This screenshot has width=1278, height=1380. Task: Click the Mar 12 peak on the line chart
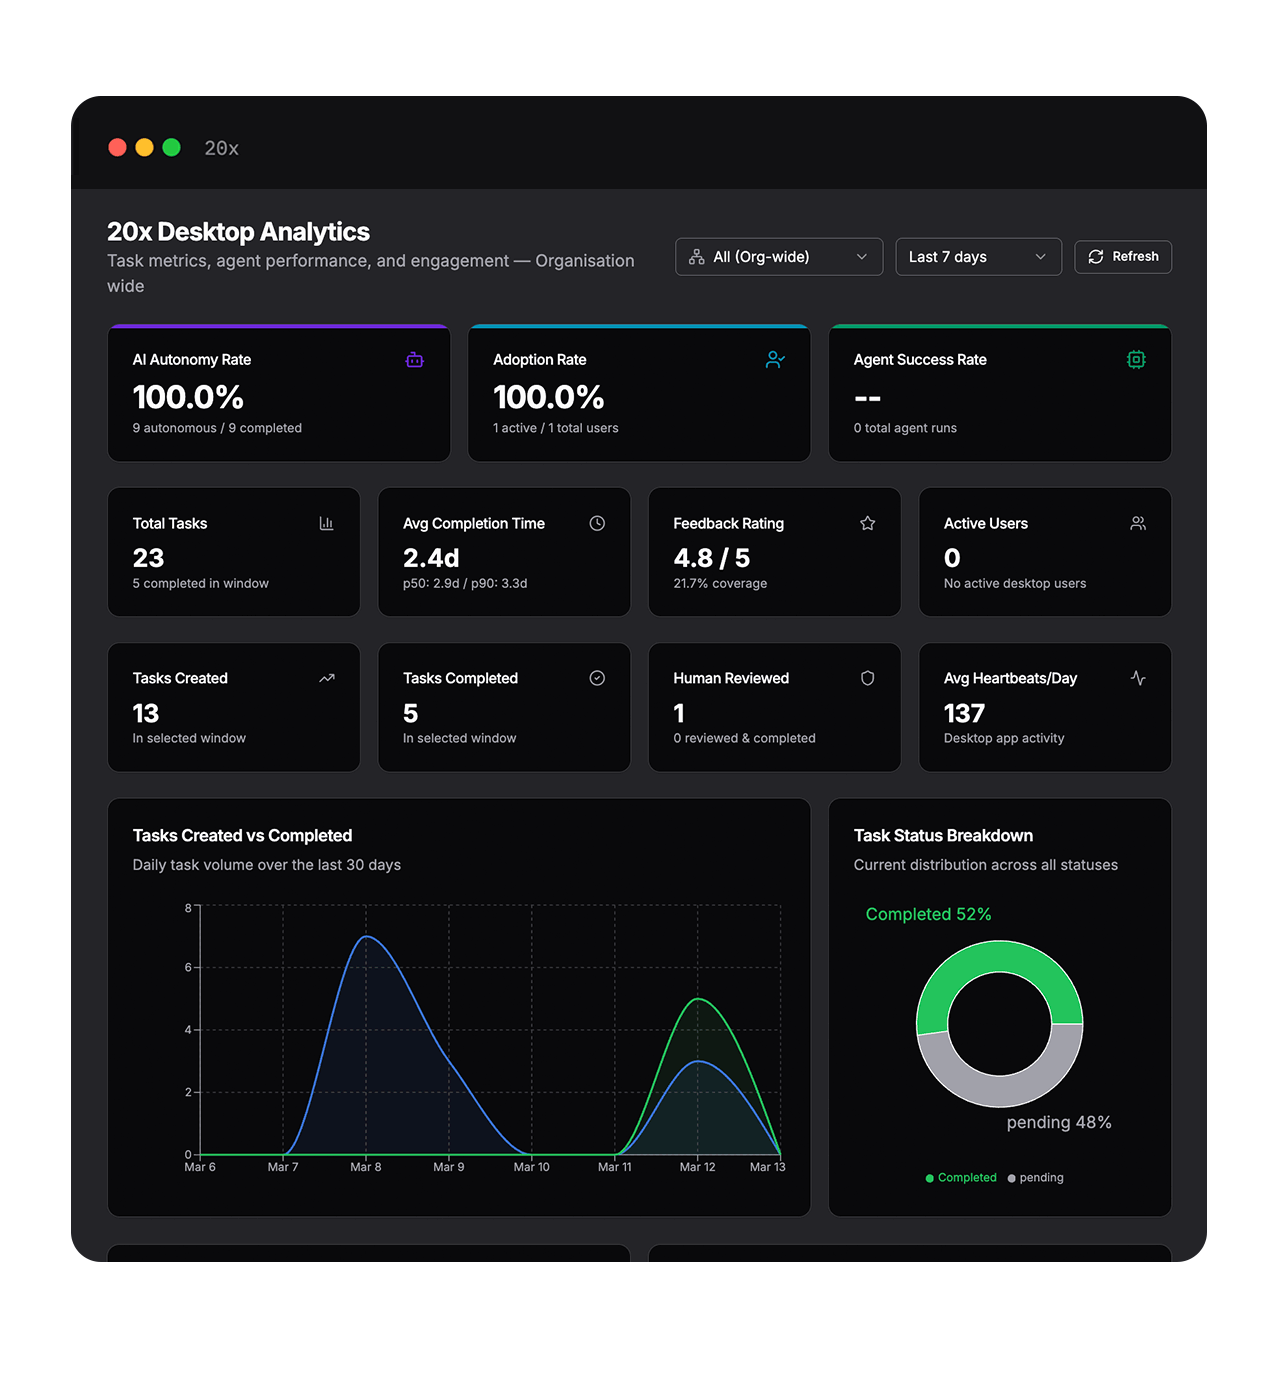click(698, 1000)
